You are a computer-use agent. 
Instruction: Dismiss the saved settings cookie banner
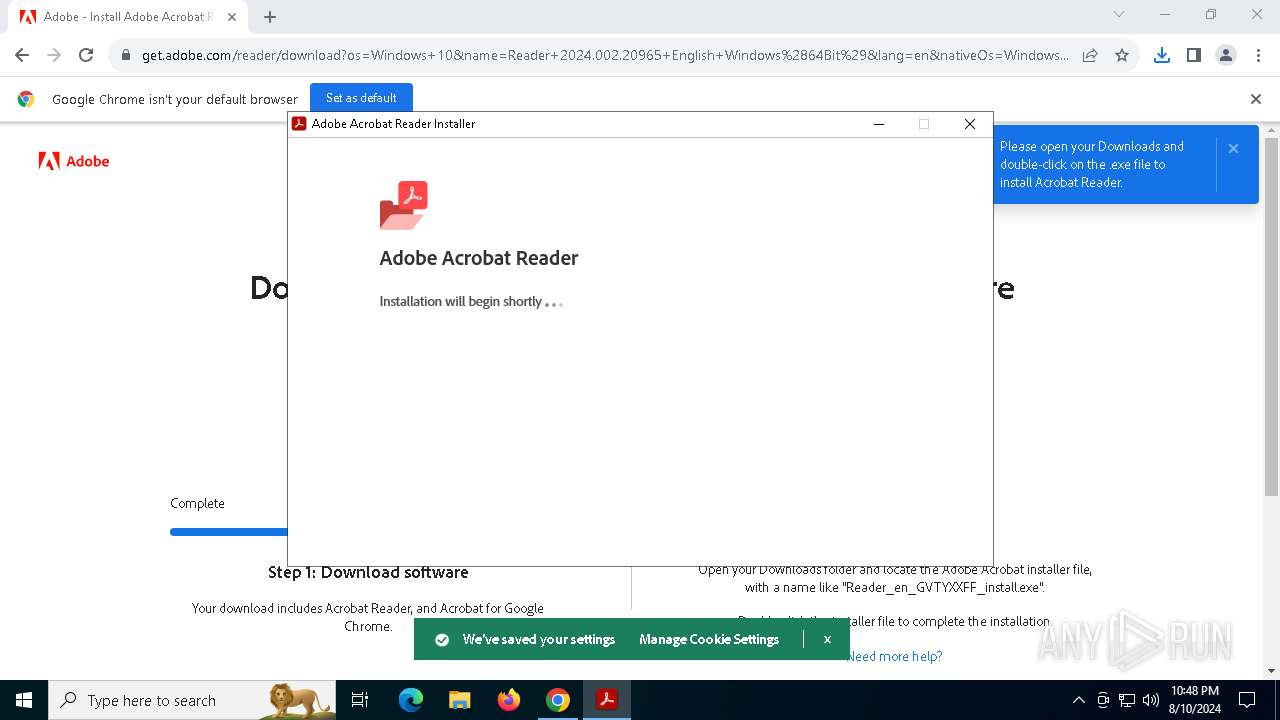coord(827,639)
